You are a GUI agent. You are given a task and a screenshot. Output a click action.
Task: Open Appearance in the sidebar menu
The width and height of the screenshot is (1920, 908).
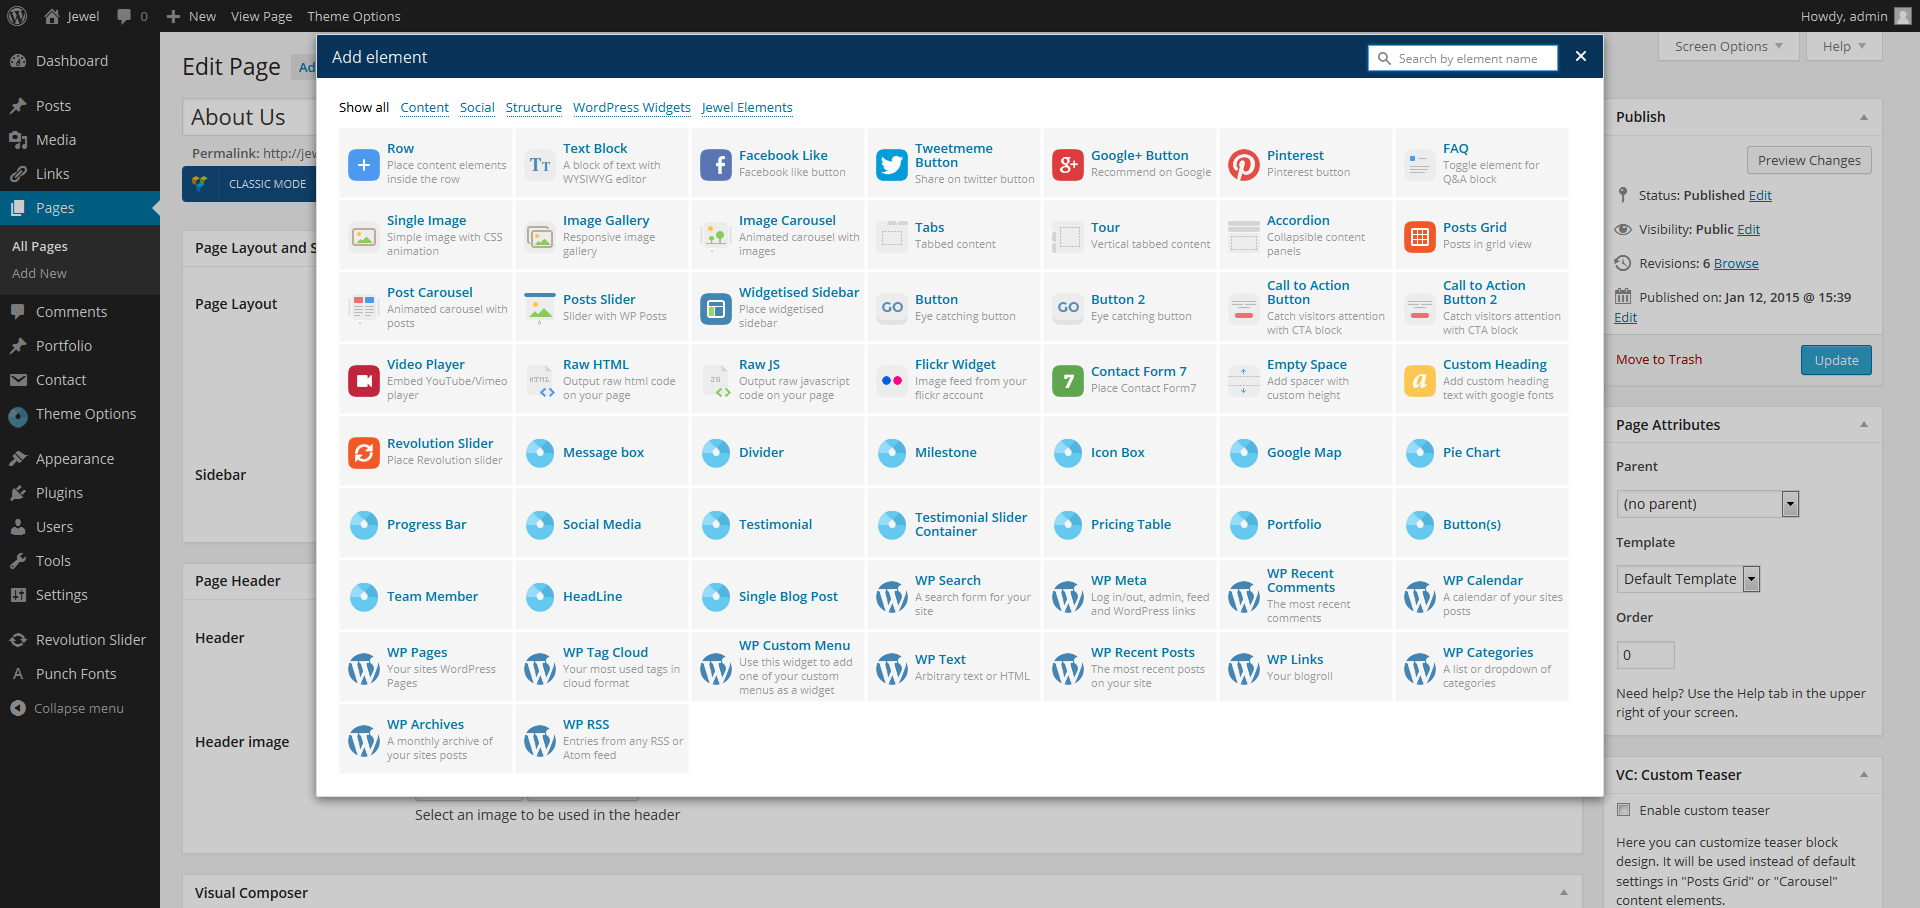coord(80,459)
